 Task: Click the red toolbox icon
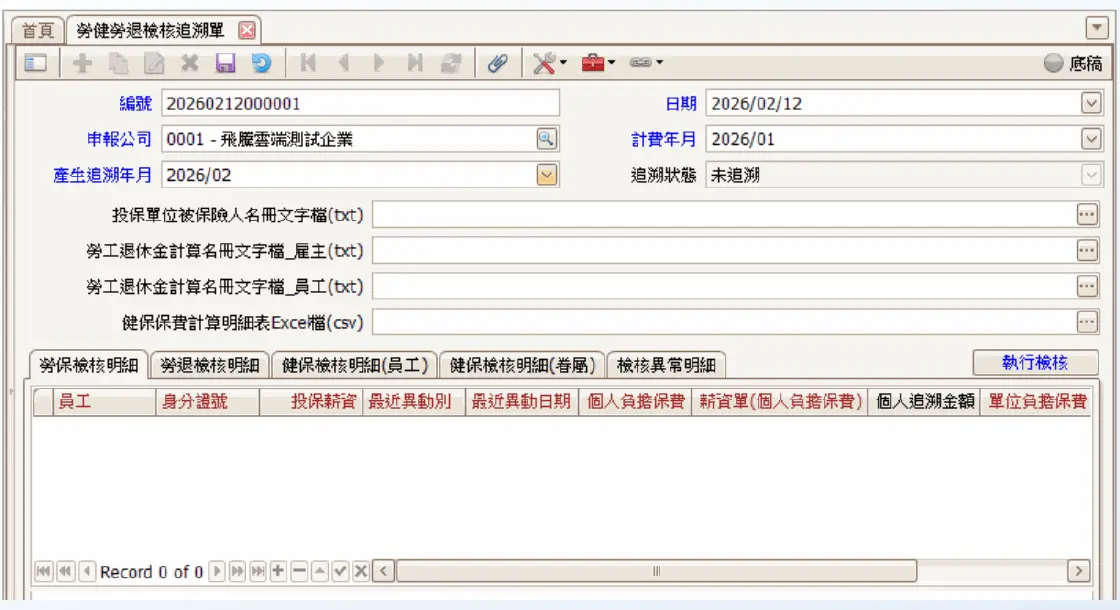(596, 63)
